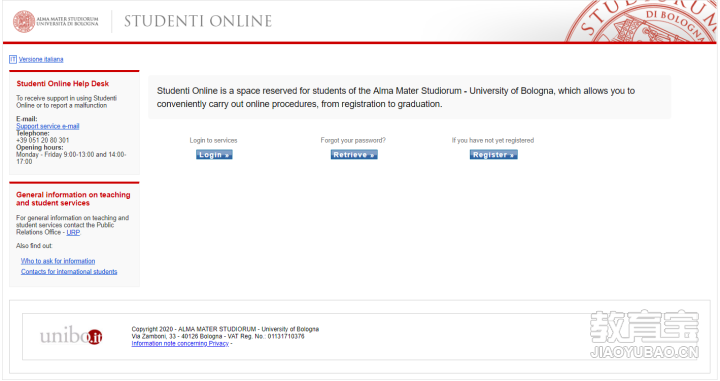Click the Login button
This screenshot has height=381, width=720.
214,155
